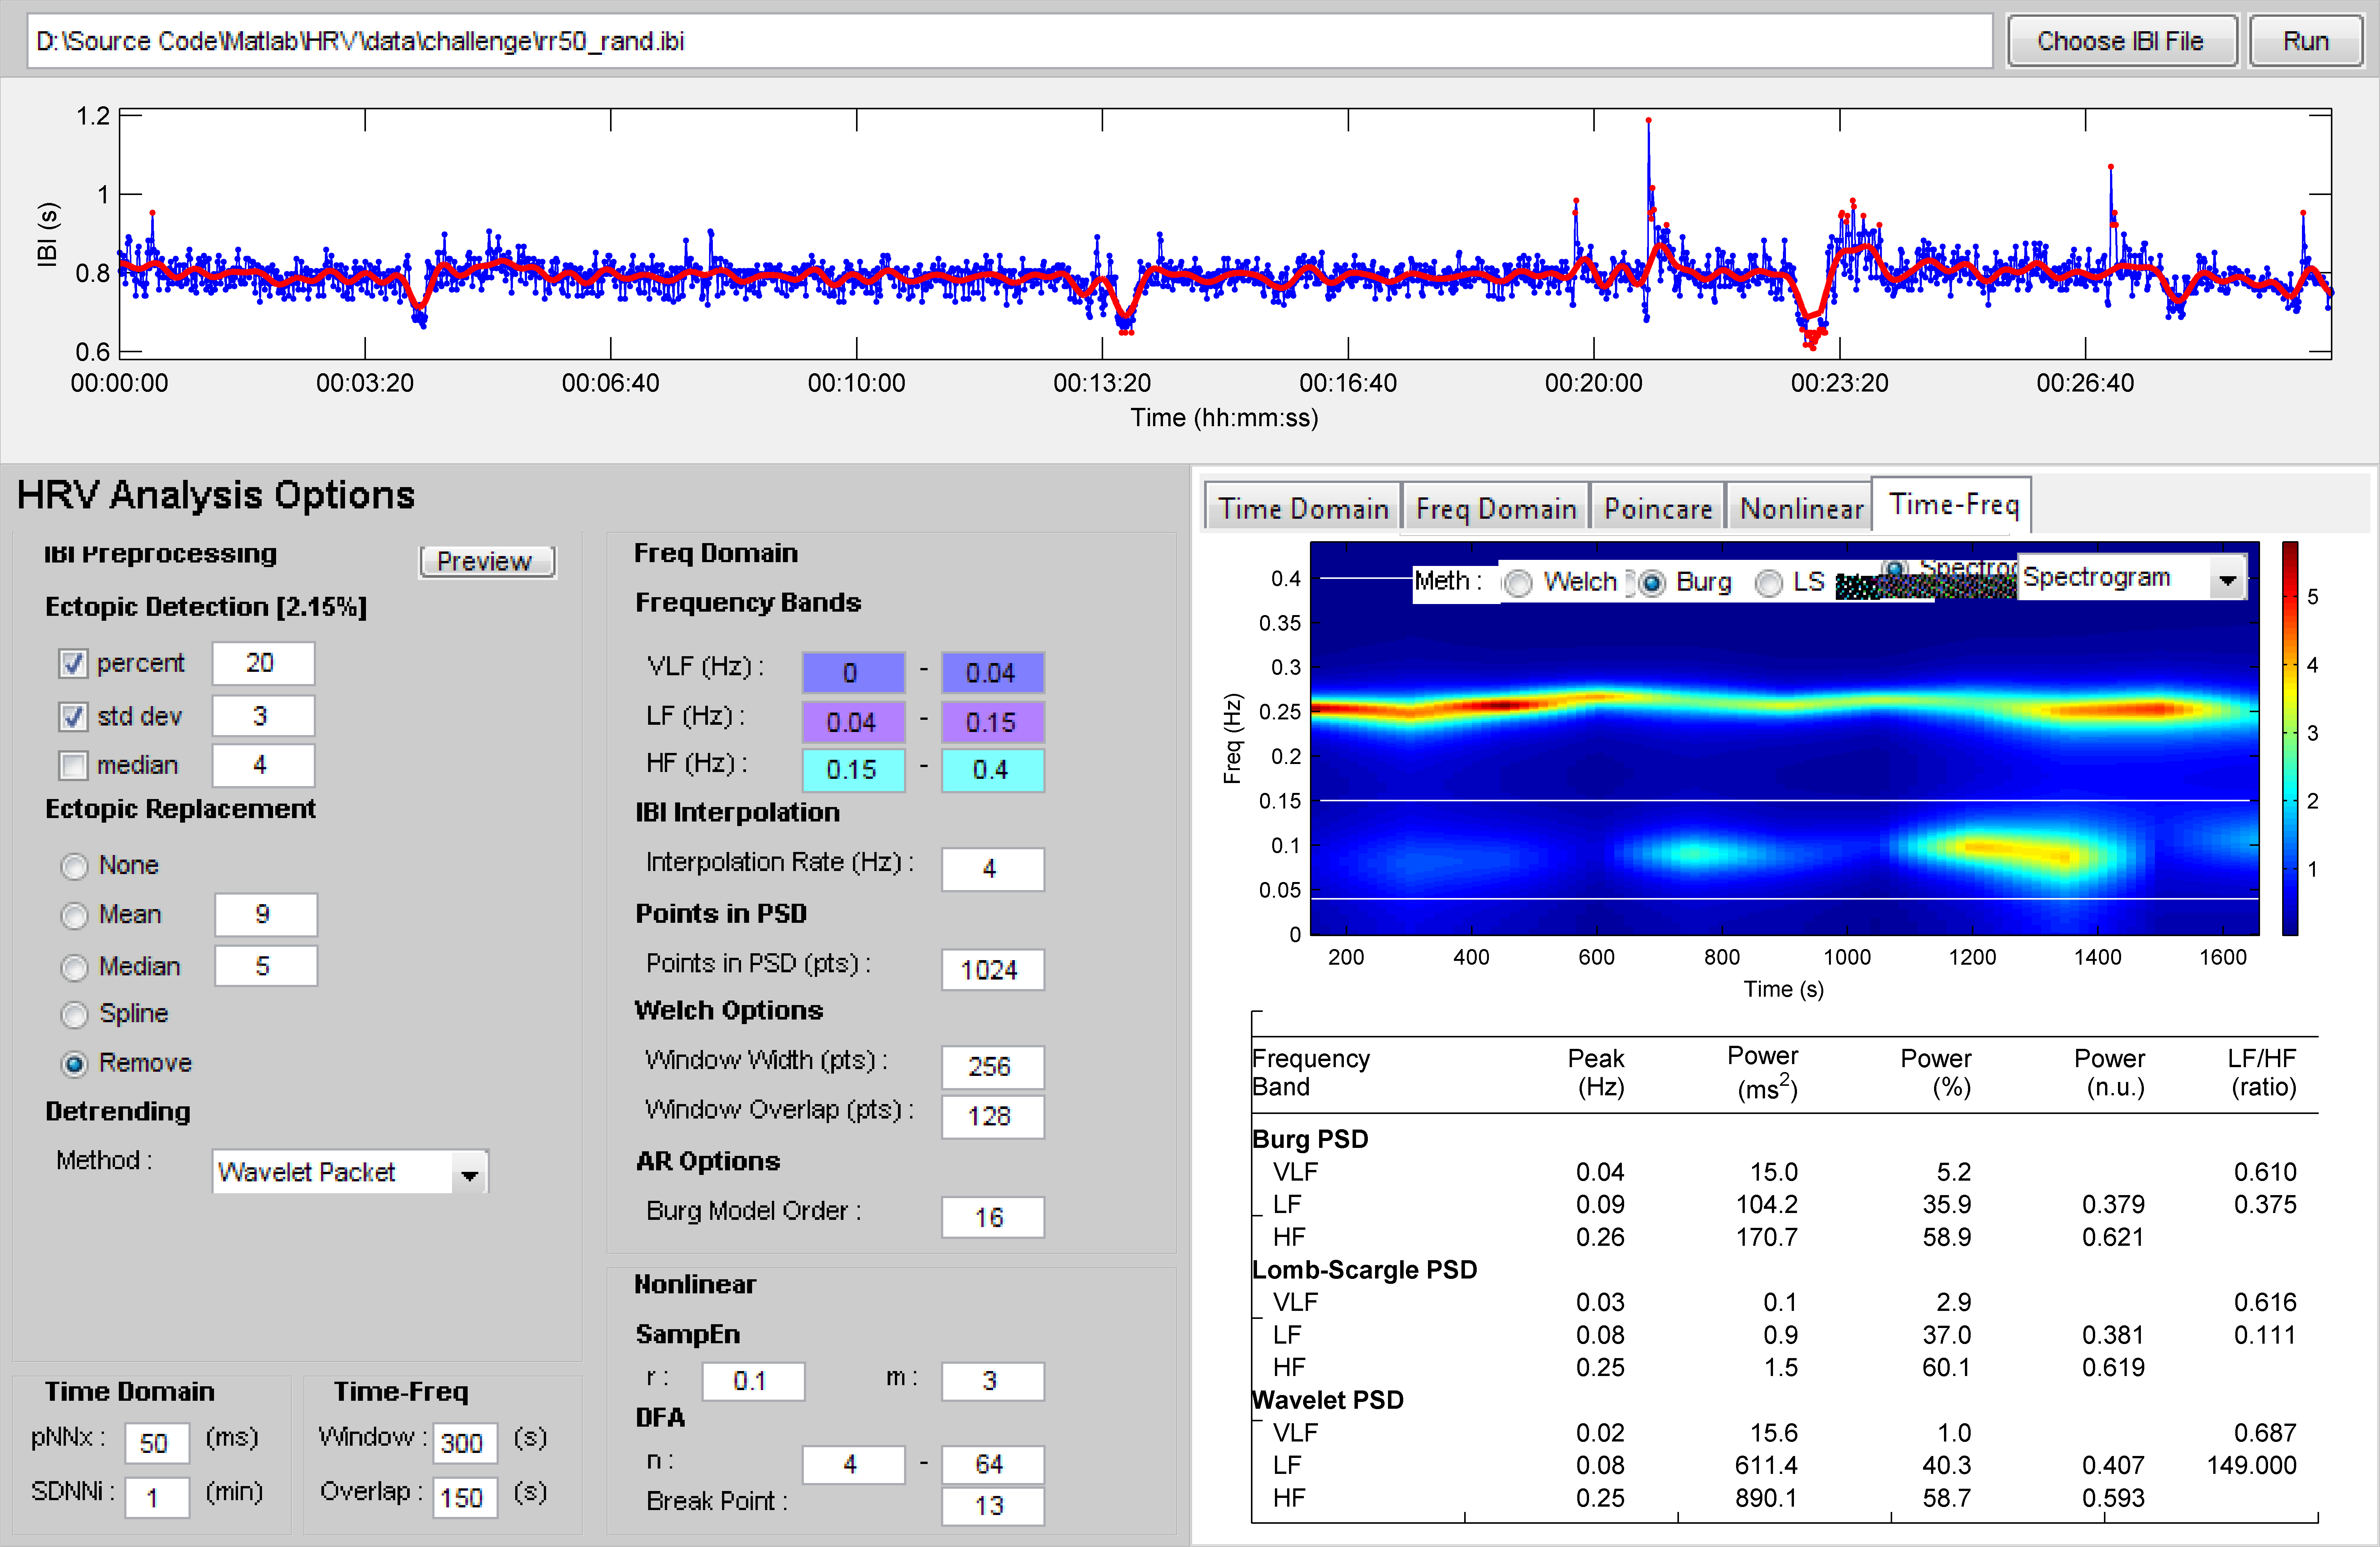Select the LS method radio button

point(1768,583)
